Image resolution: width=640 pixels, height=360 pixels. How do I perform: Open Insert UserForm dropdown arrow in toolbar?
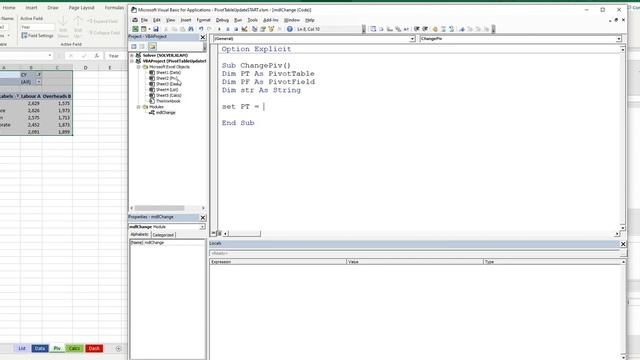149,29
